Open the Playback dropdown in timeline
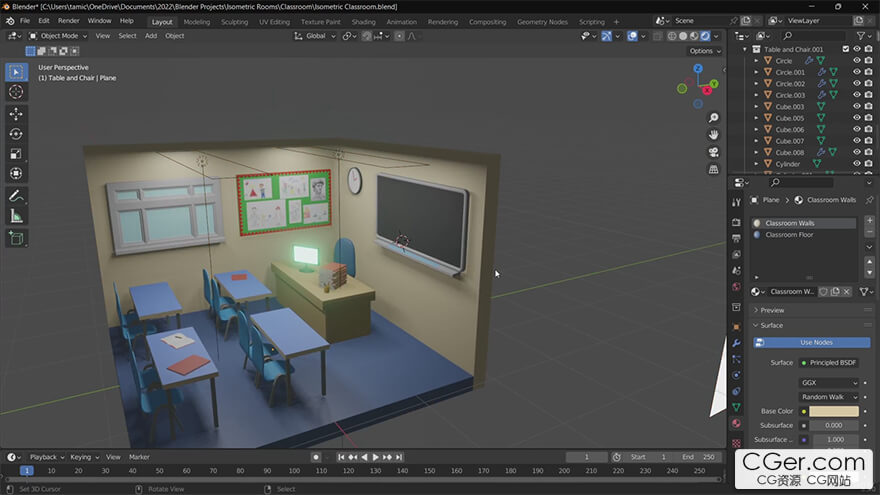 click(47, 457)
